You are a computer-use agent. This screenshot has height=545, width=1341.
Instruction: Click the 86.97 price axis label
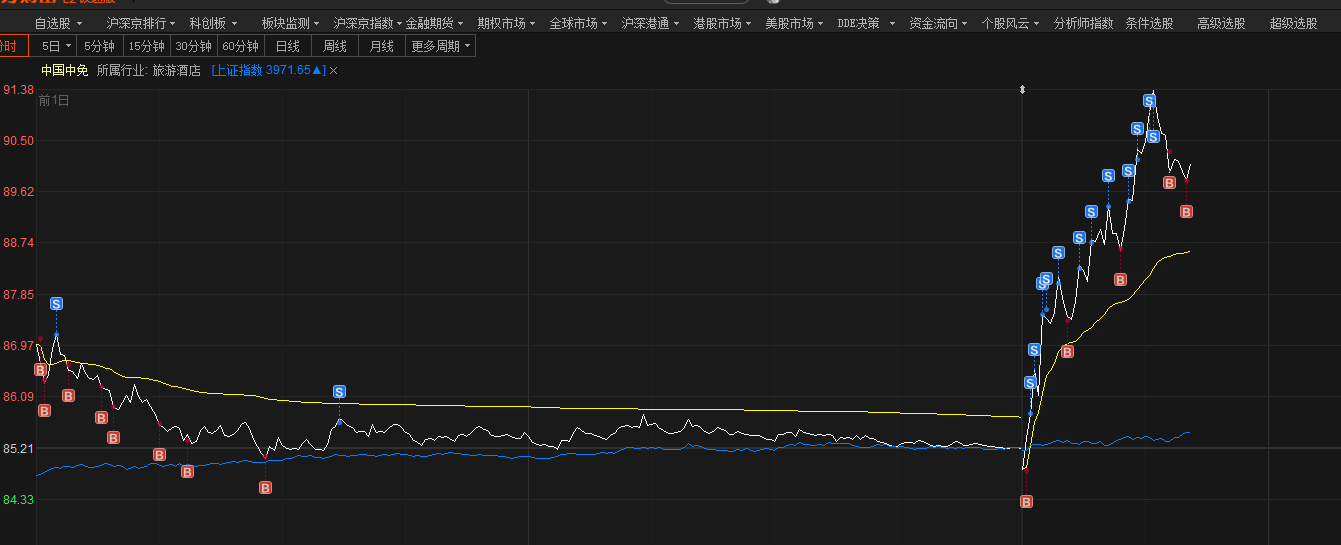[x=19, y=346]
